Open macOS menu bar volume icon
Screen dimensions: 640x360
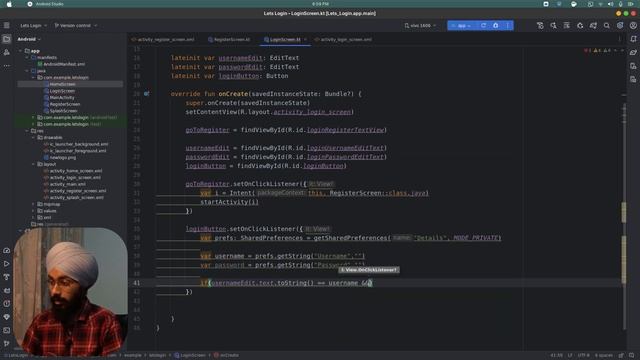click(x=611, y=4)
